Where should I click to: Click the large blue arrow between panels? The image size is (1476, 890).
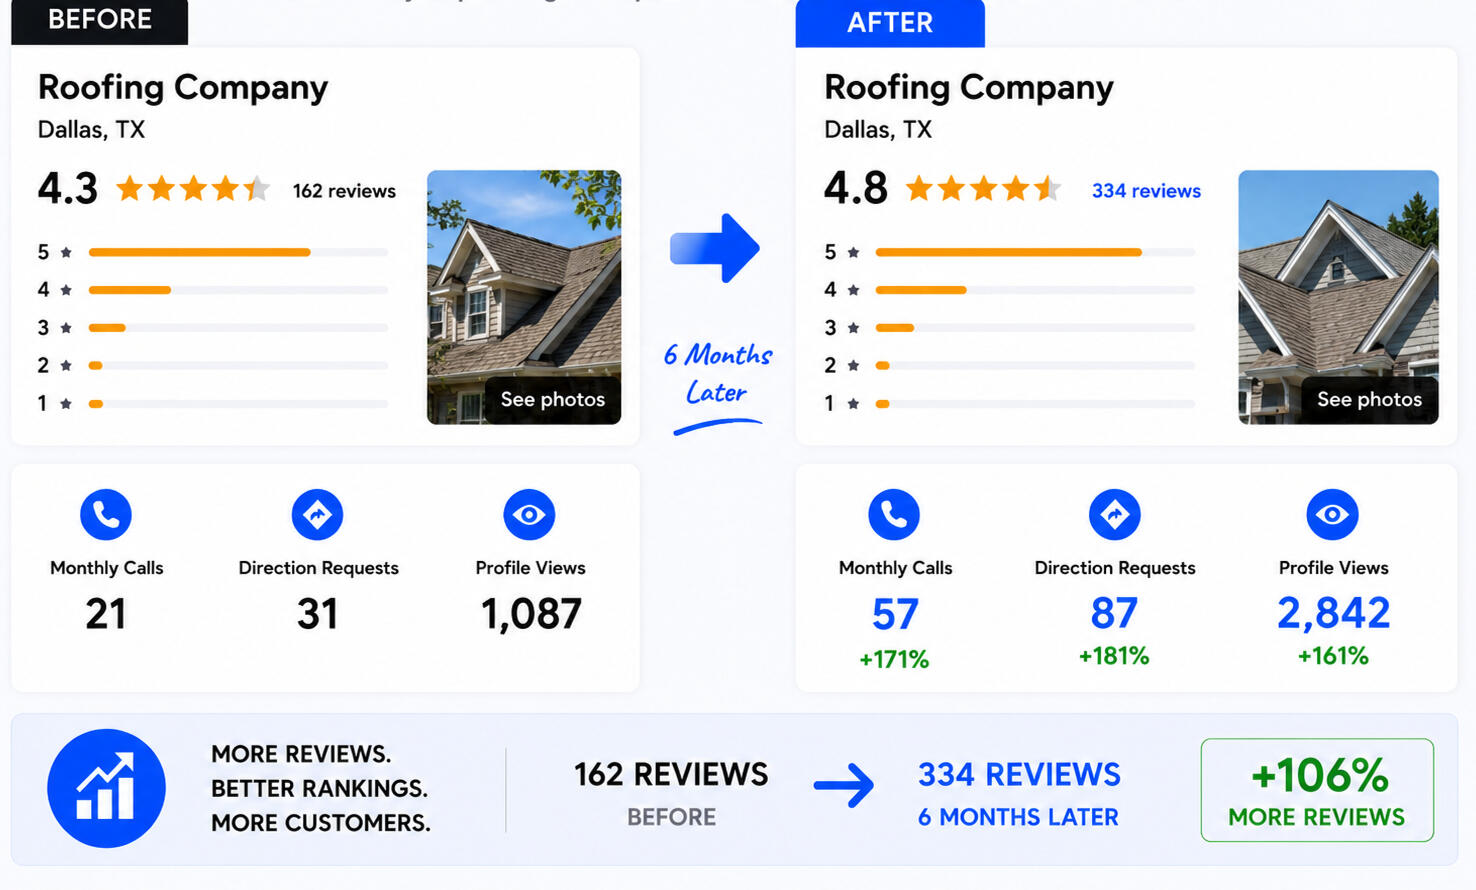(715, 248)
